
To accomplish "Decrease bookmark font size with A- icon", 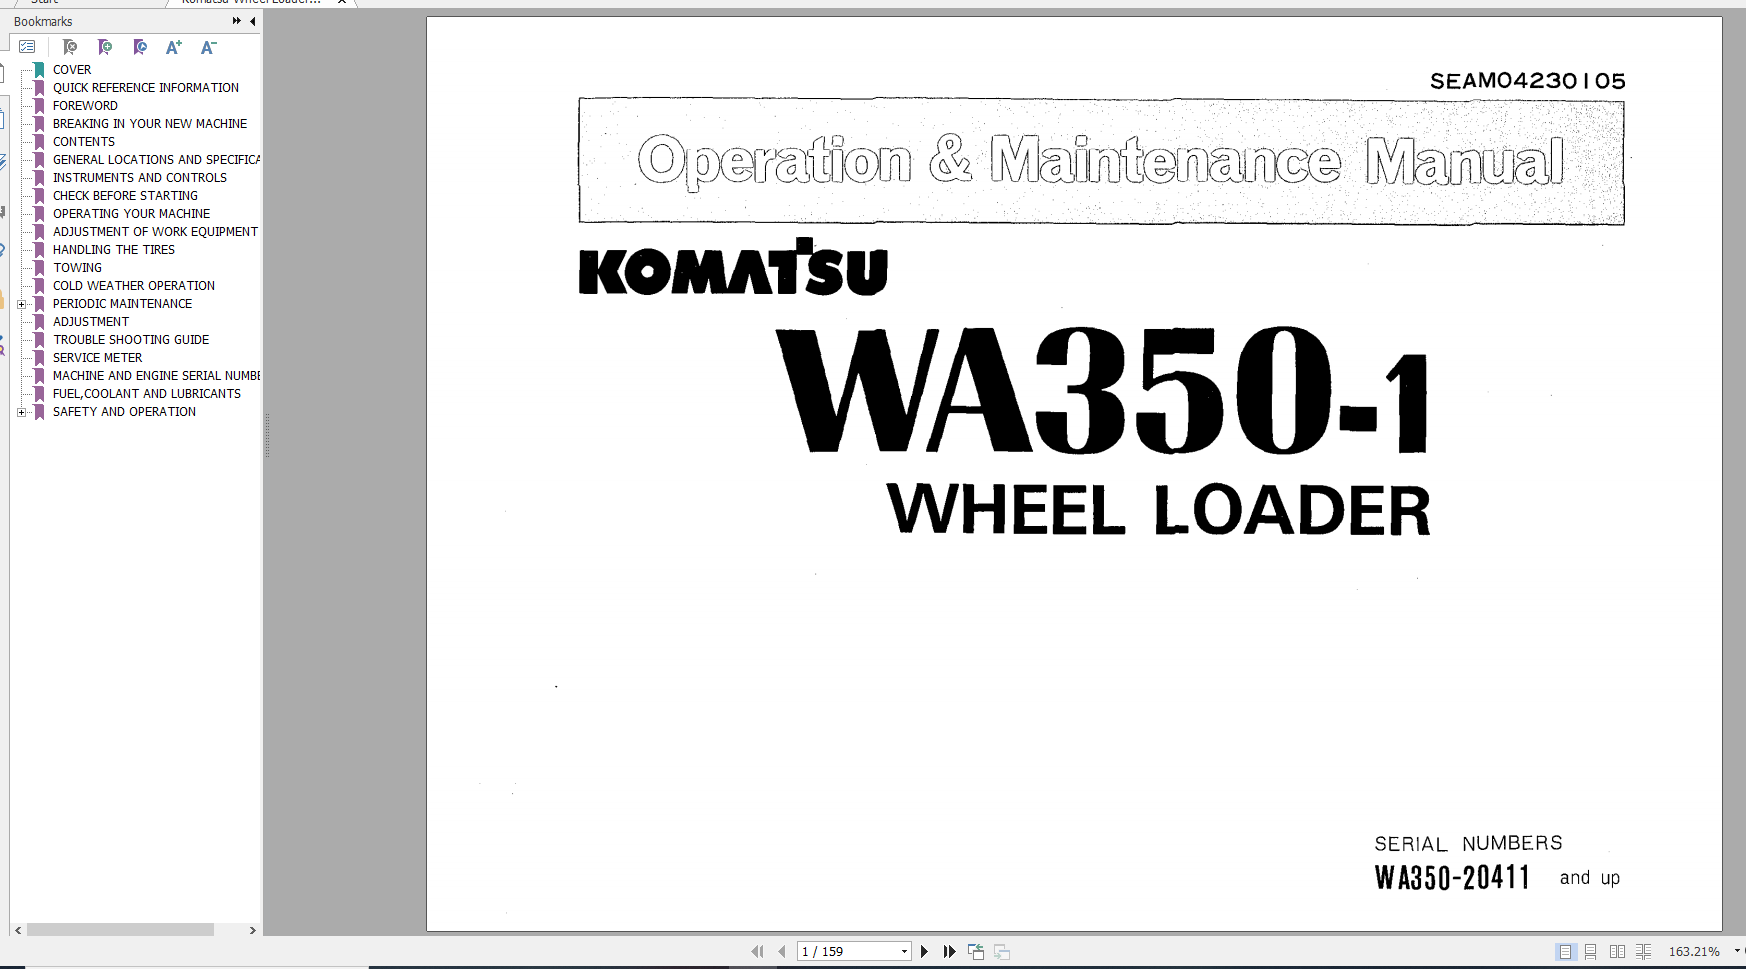I will [x=208, y=47].
